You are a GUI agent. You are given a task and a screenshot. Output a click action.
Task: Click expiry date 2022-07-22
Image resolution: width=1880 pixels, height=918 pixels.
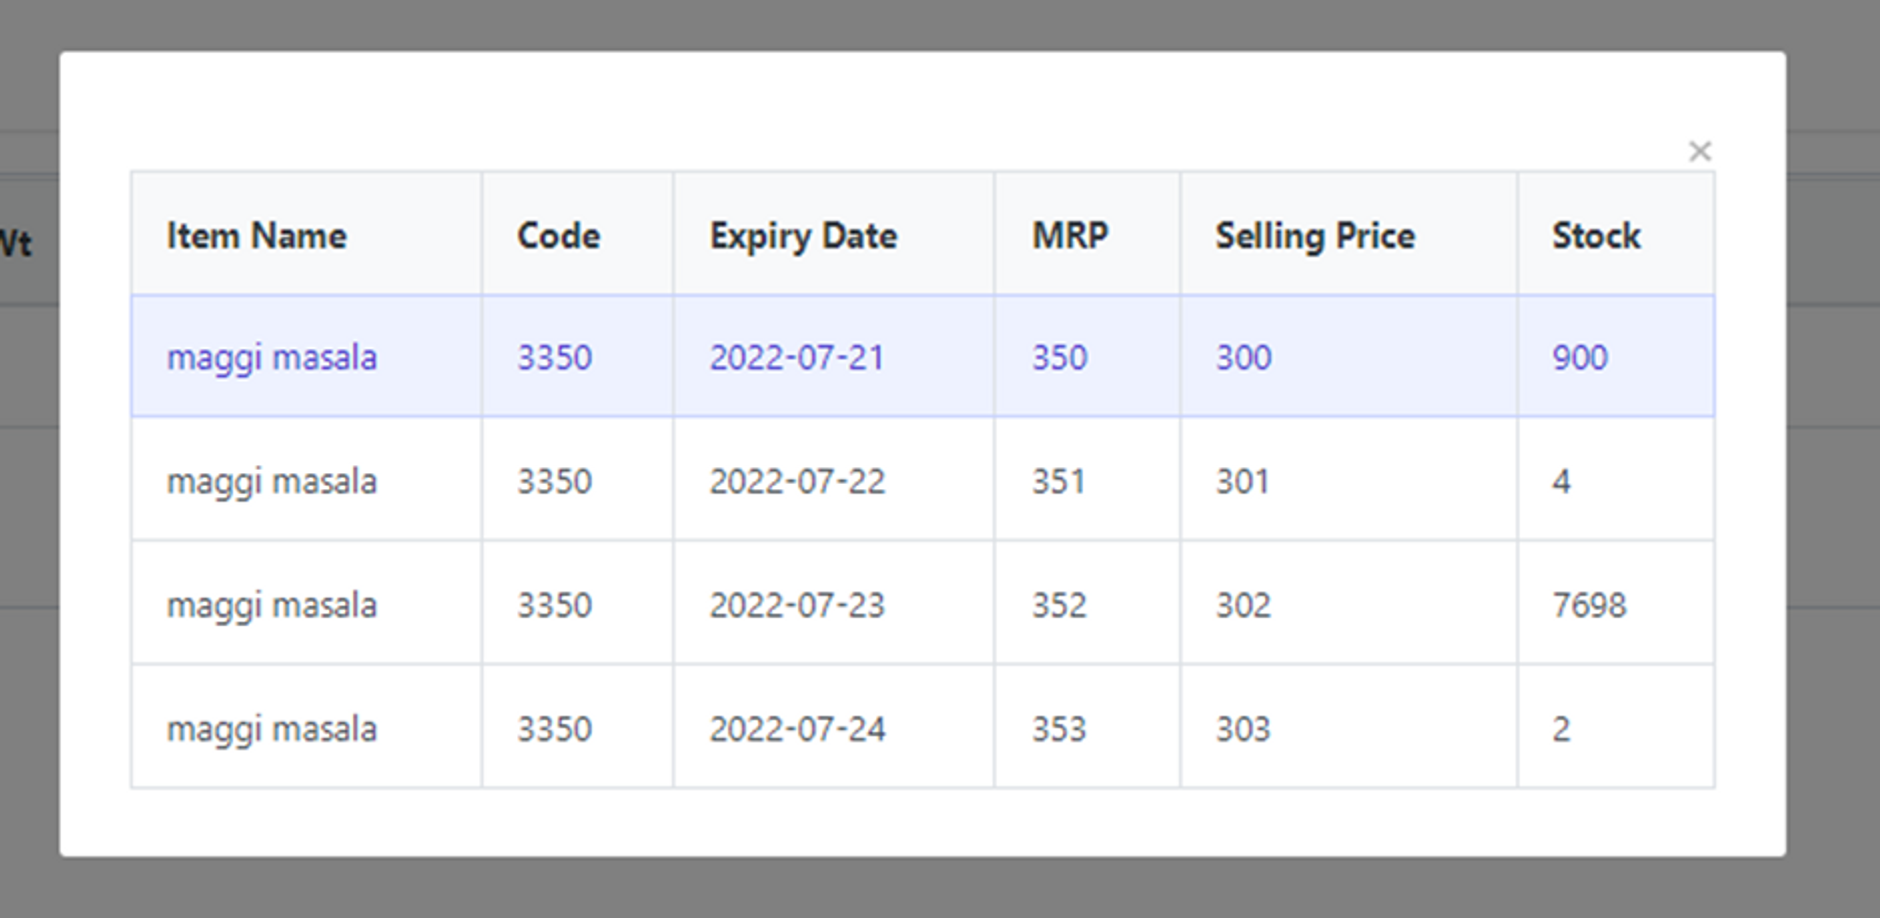coord(797,481)
